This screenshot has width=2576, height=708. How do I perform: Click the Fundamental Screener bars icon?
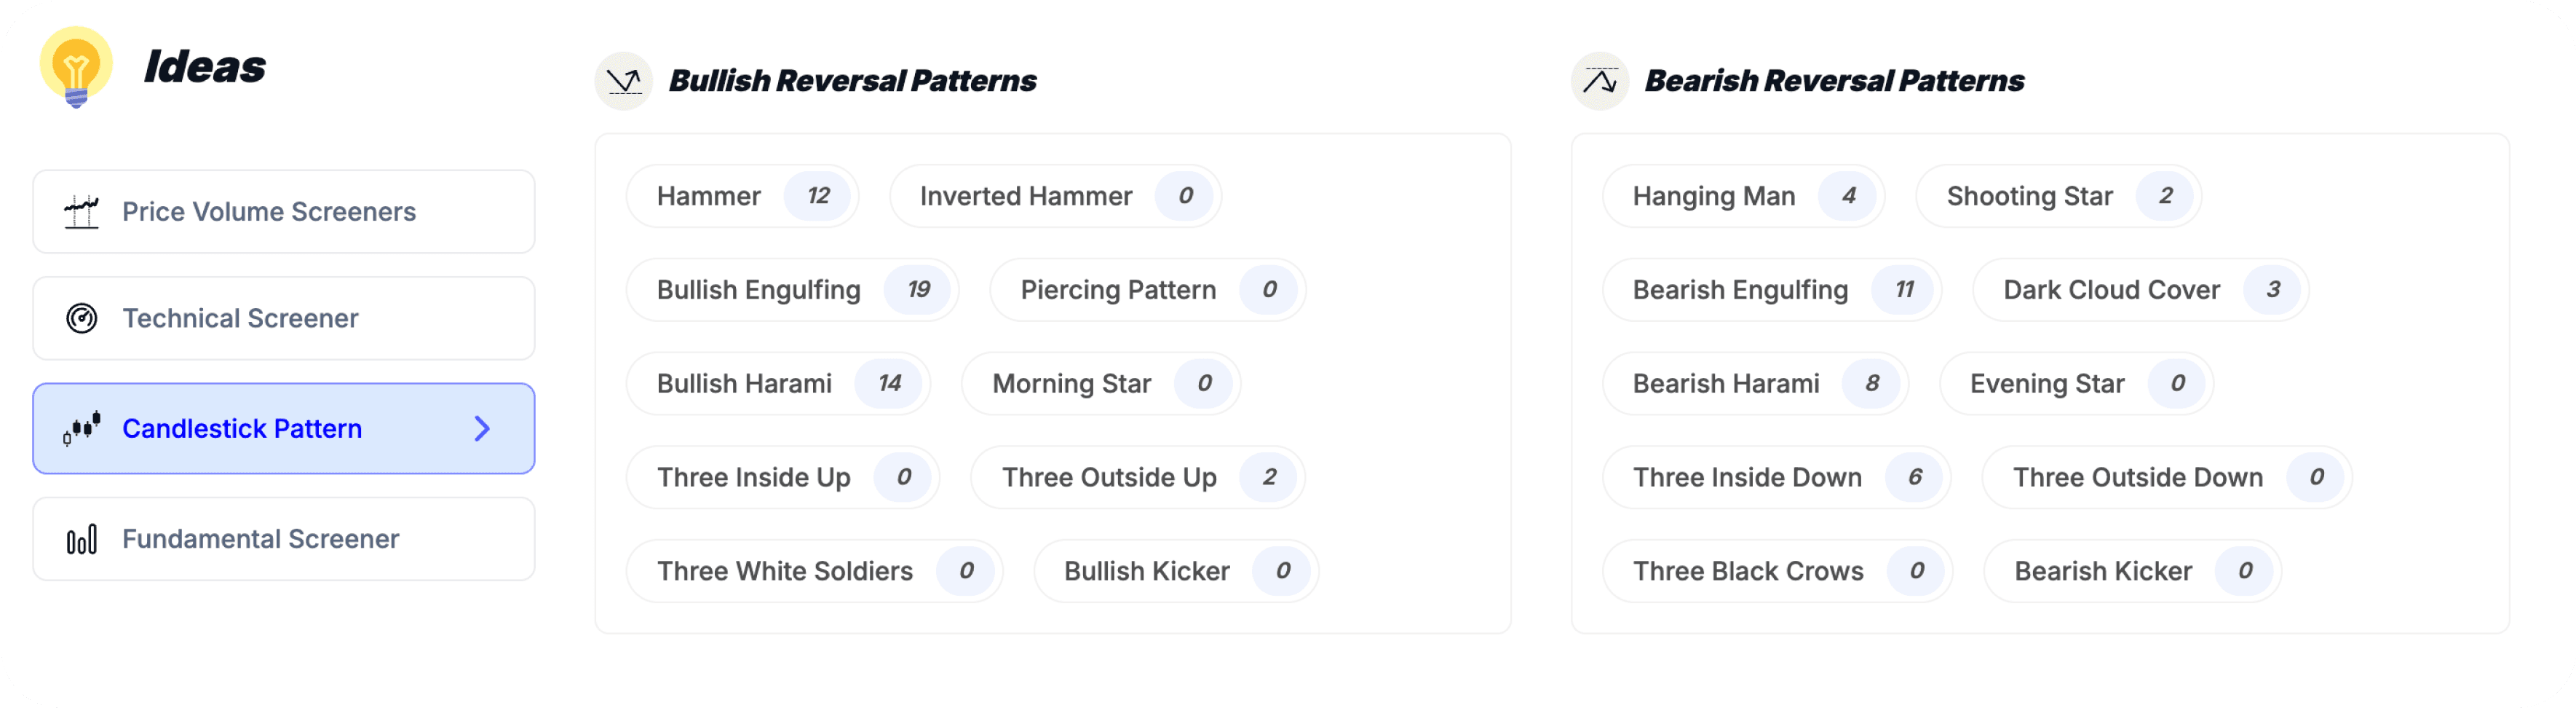[82, 539]
